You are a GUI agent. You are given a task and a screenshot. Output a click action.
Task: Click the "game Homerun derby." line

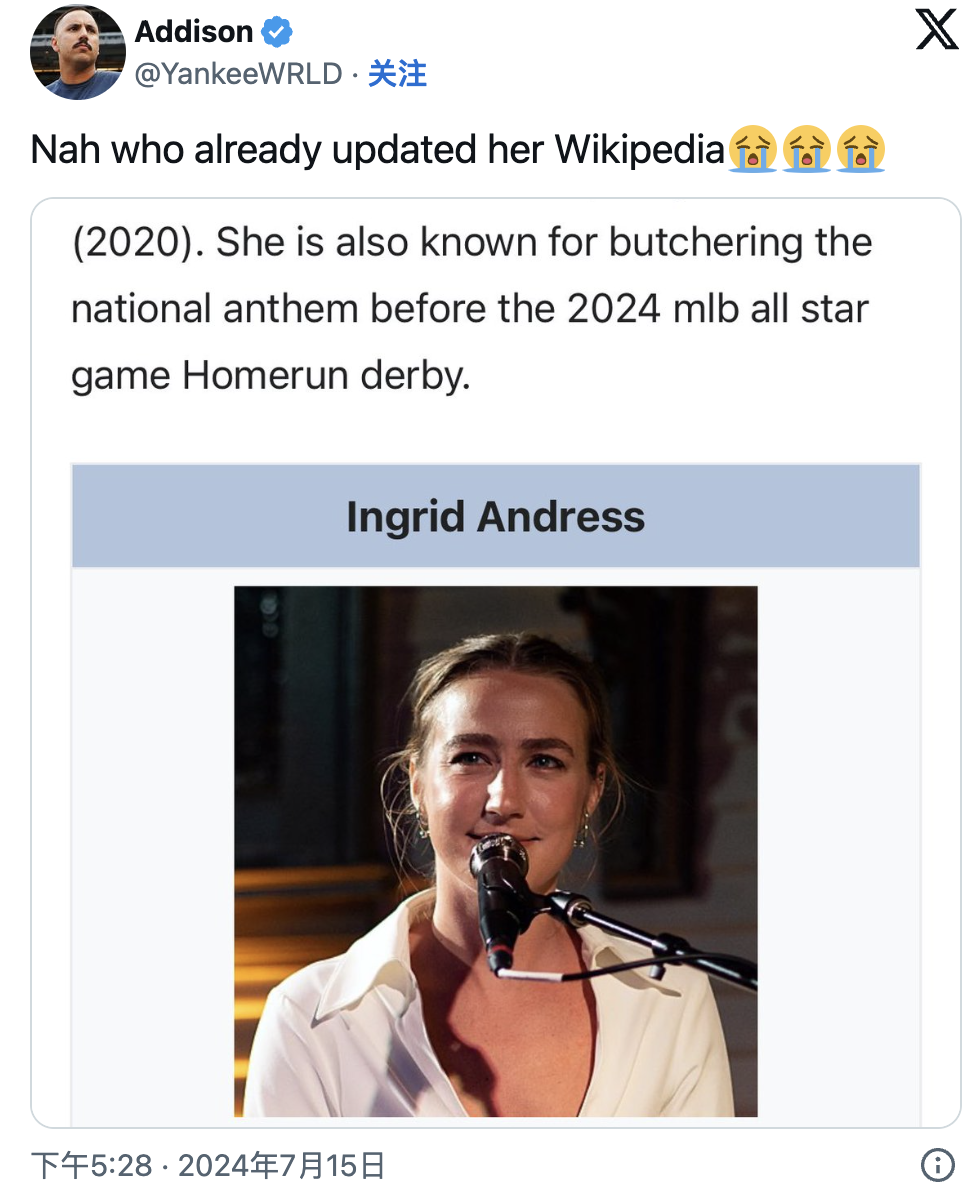[270, 376]
